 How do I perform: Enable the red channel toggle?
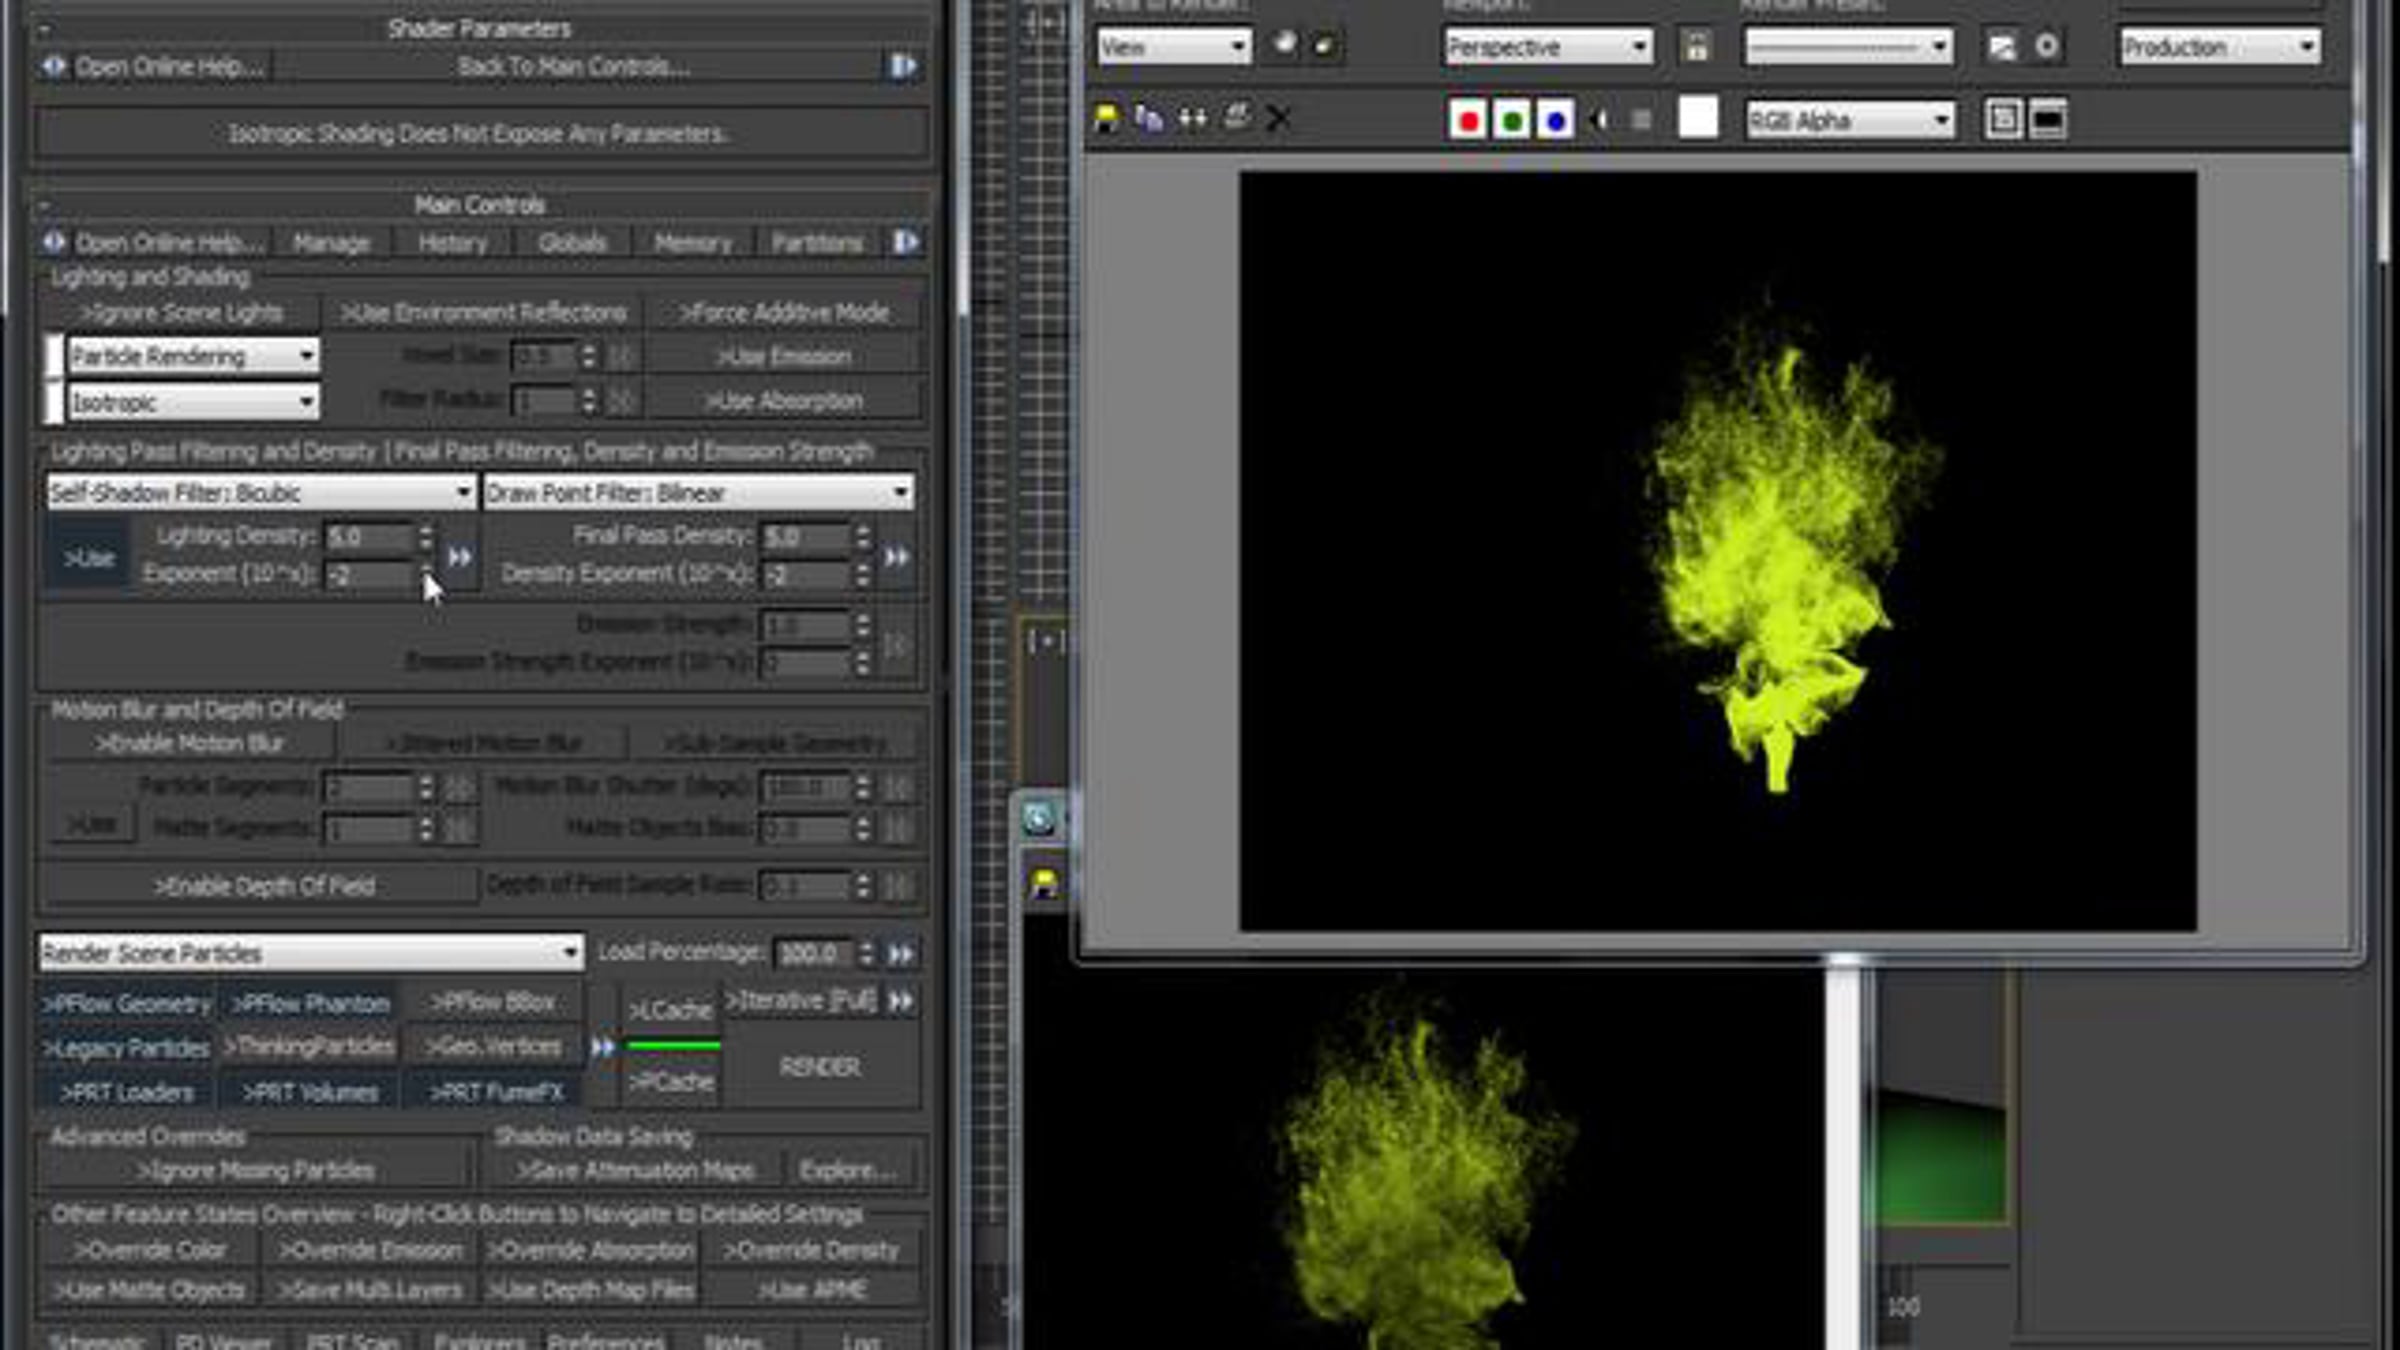[x=1468, y=121]
